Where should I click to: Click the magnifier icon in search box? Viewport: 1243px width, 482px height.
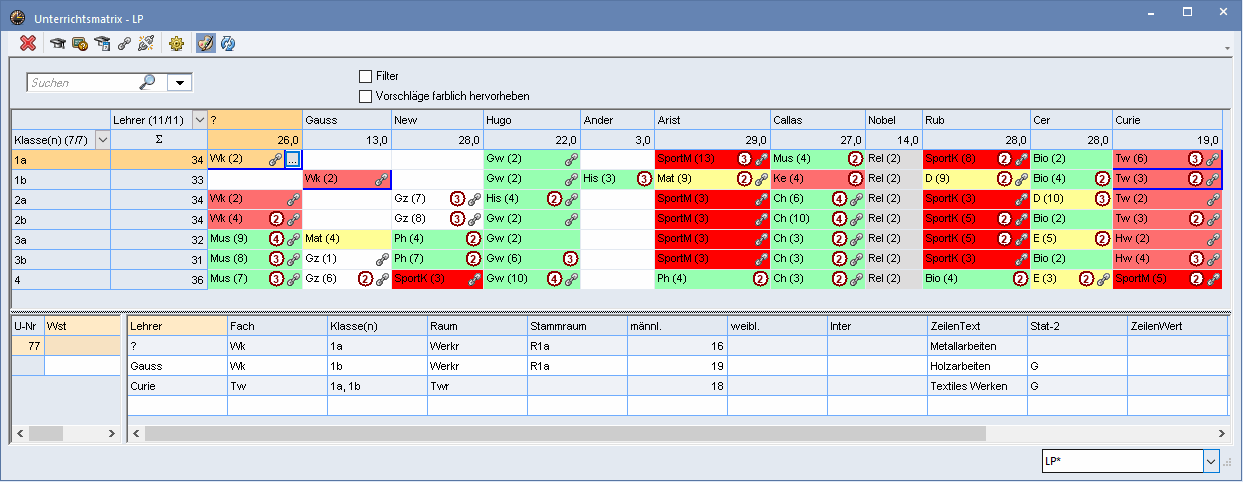(148, 82)
